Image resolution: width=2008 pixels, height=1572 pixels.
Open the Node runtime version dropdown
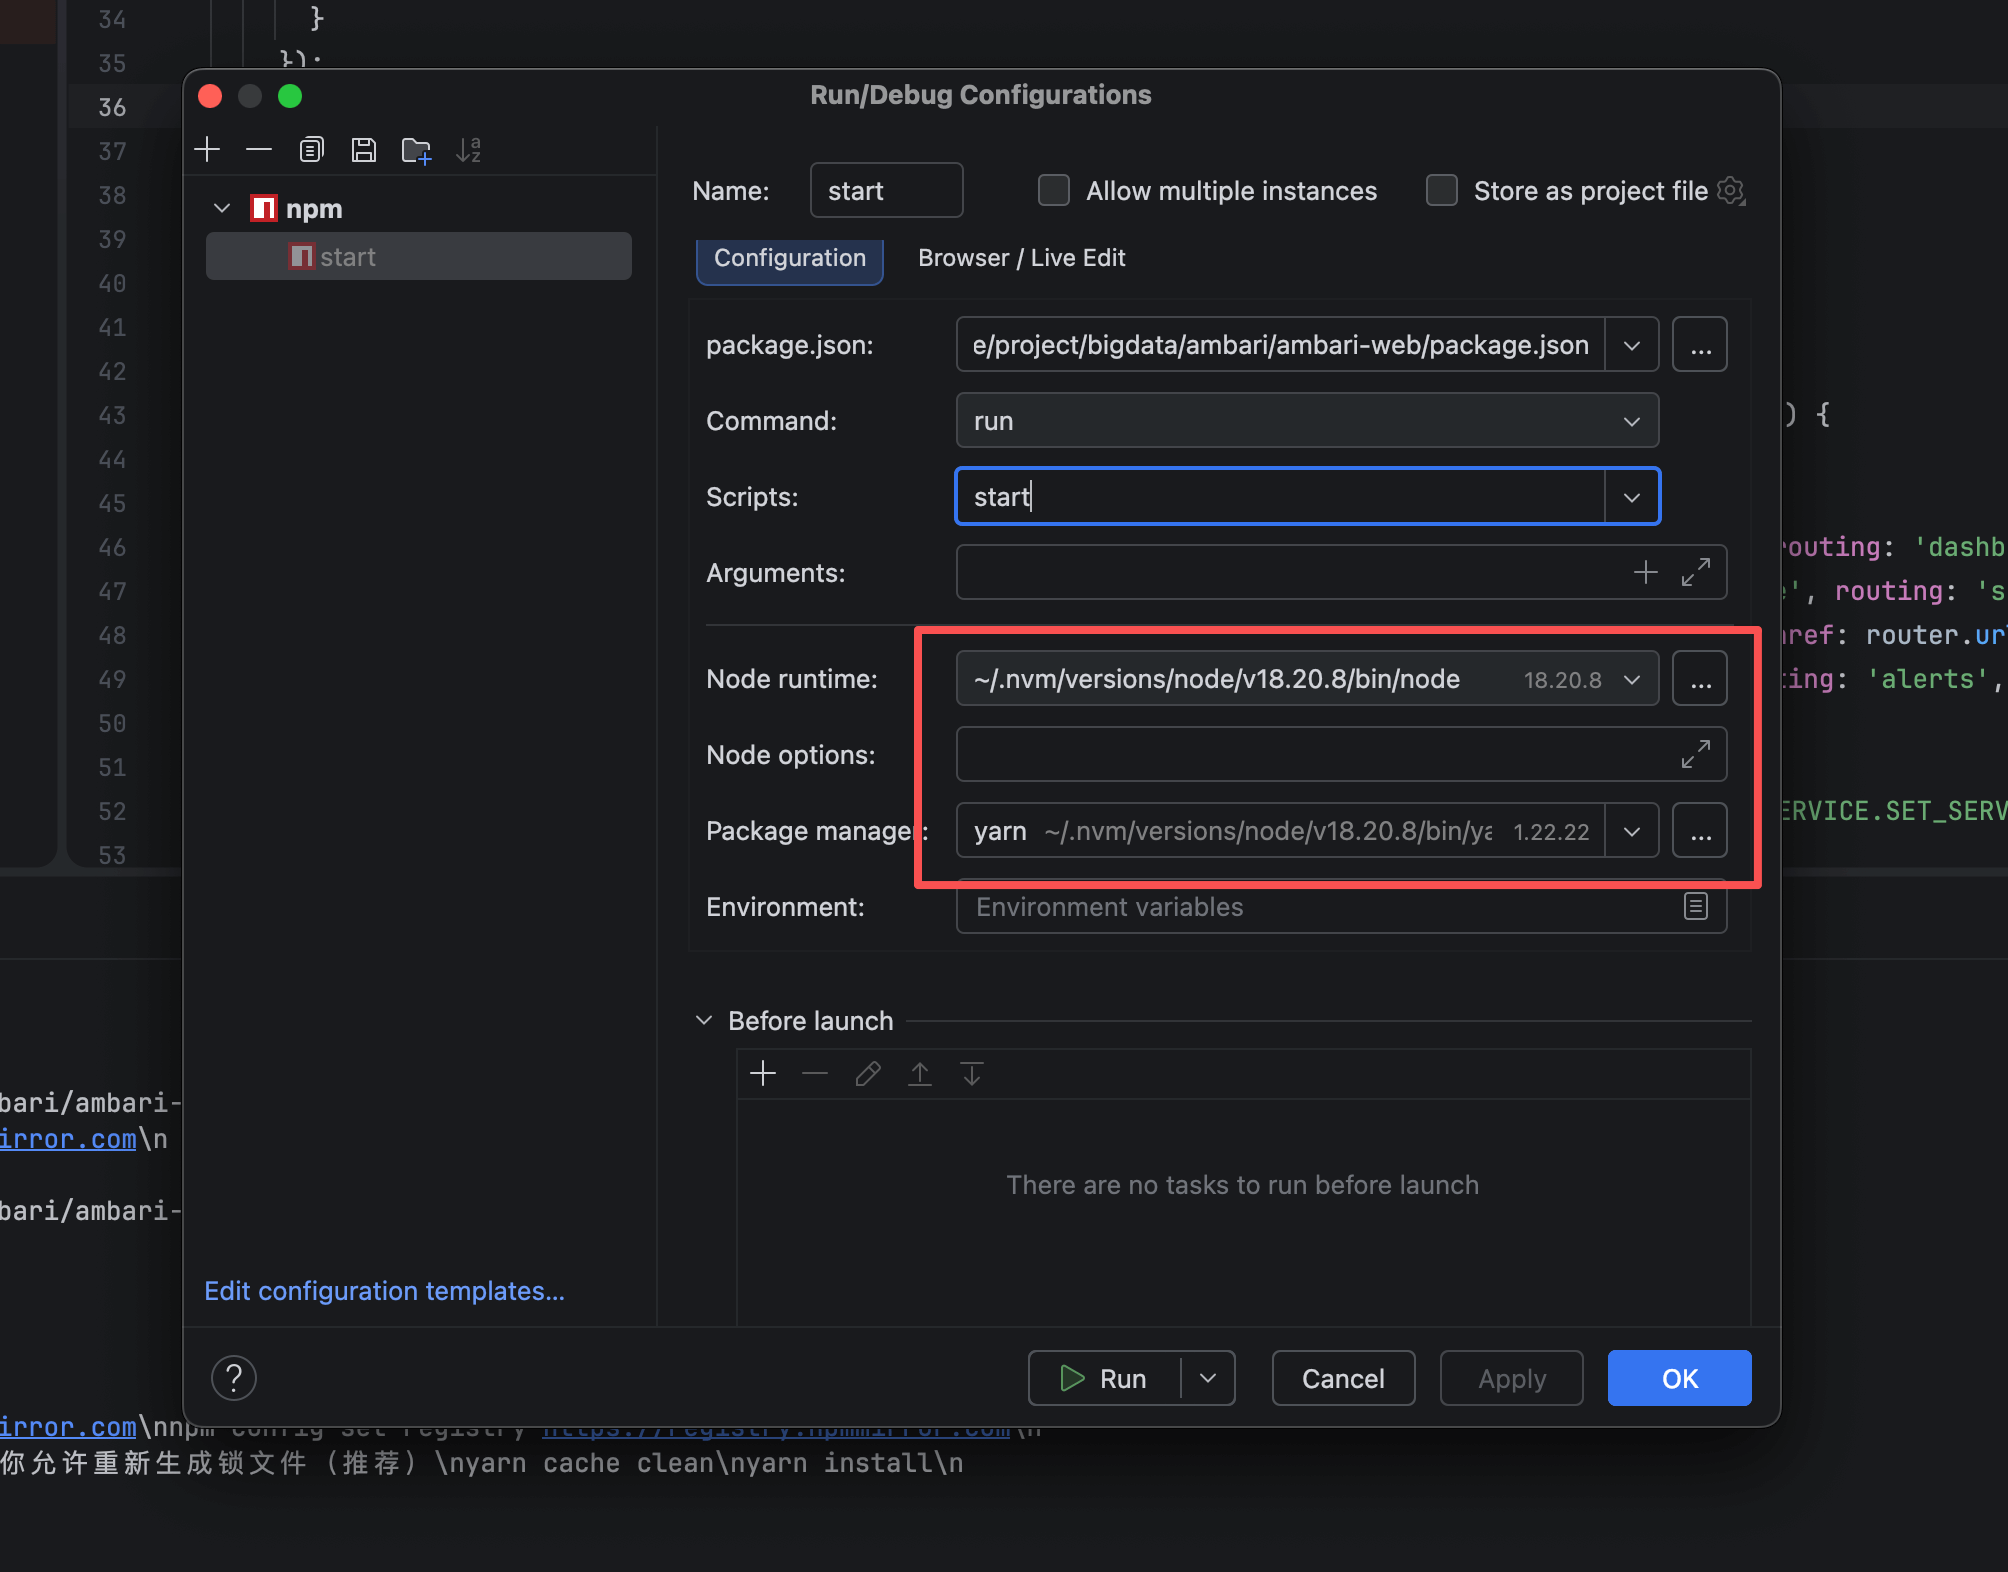tap(1632, 679)
